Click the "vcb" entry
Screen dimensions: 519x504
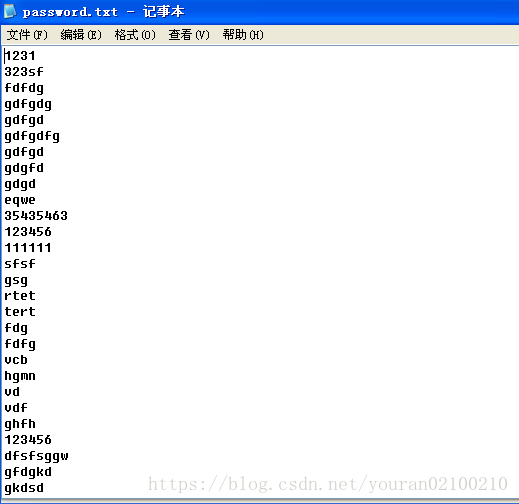(x=16, y=360)
